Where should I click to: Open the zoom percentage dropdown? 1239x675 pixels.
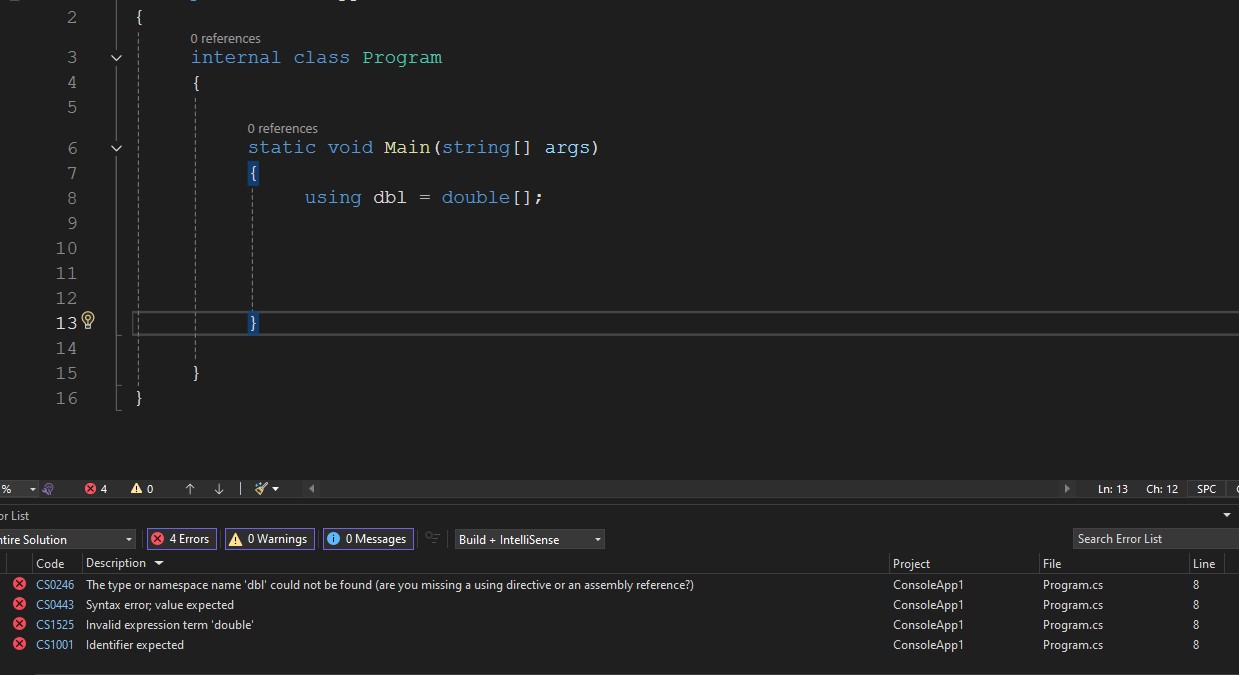coord(32,489)
